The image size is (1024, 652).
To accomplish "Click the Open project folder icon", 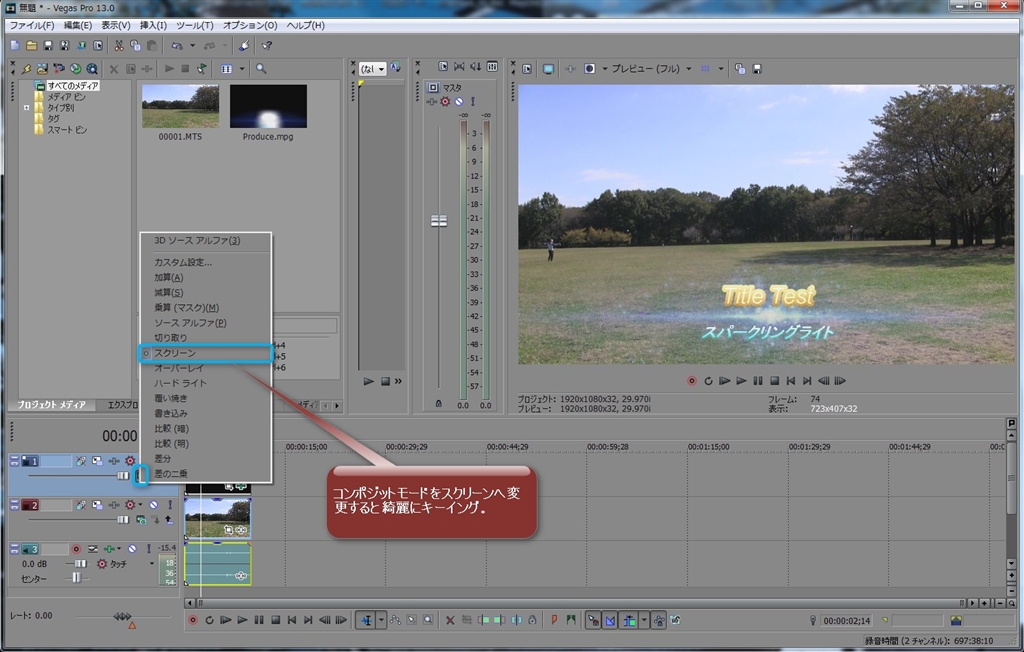I will [x=31, y=46].
